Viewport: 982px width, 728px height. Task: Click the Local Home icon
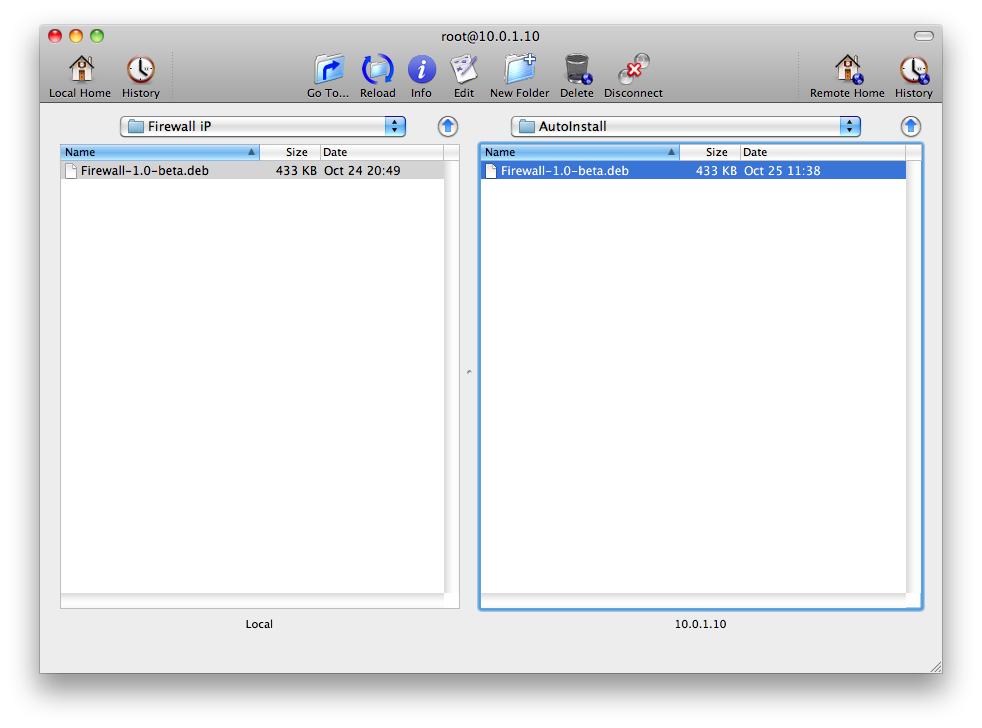point(80,70)
